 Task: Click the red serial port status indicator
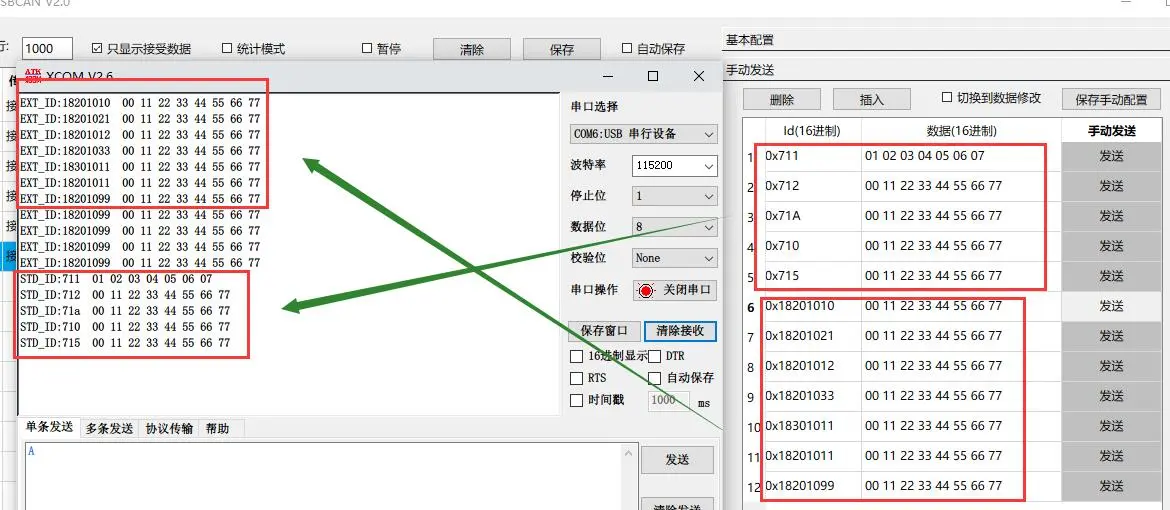[x=646, y=291]
